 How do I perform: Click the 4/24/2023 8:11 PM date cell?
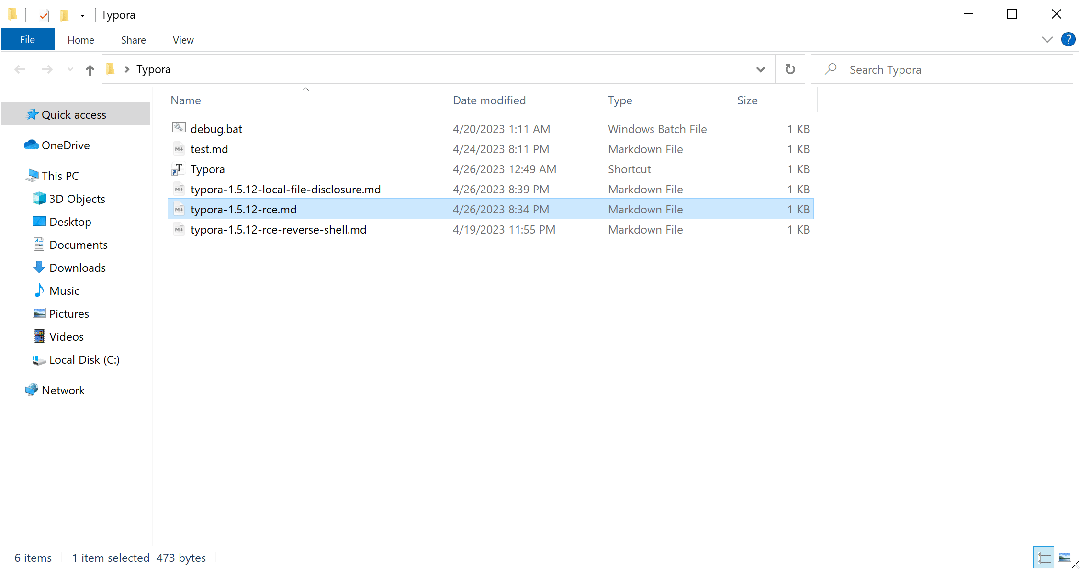(x=501, y=149)
